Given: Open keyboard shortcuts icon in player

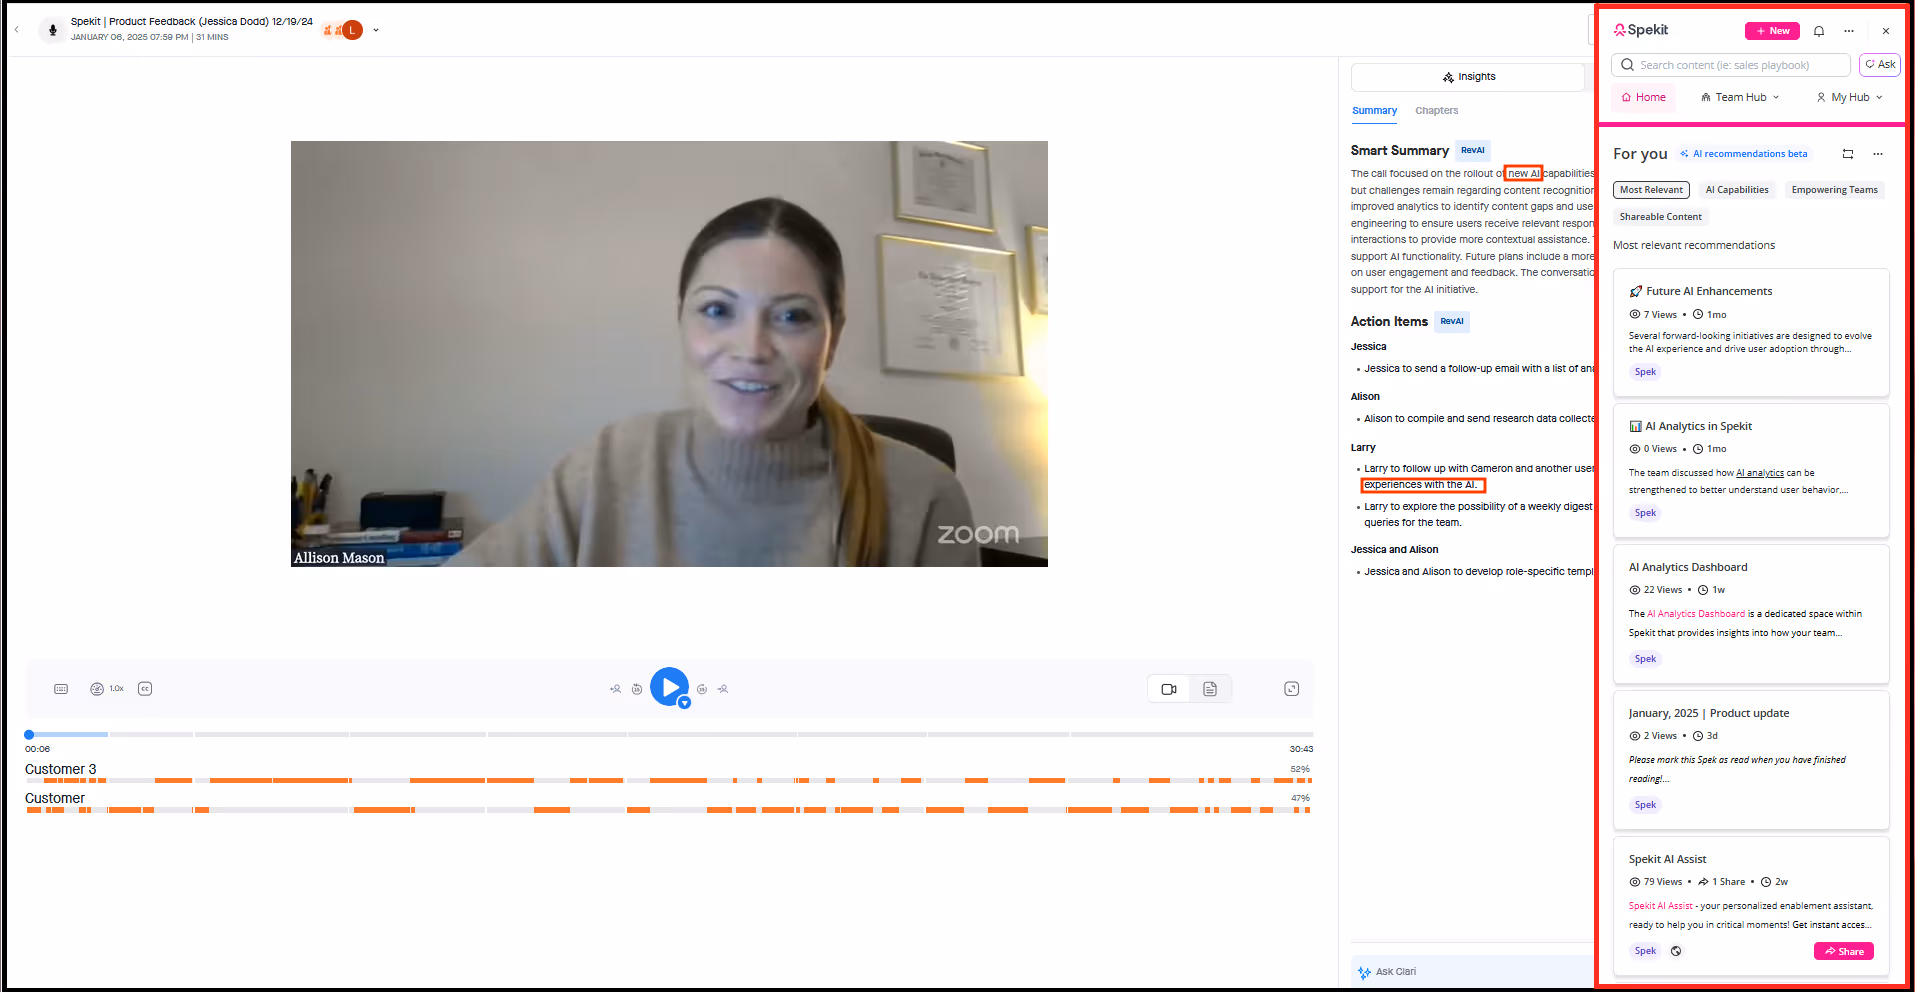Looking at the screenshot, I should point(61,689).
